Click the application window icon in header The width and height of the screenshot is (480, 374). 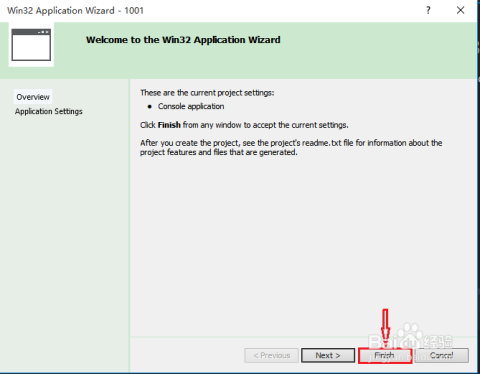[x=31, y=45]
